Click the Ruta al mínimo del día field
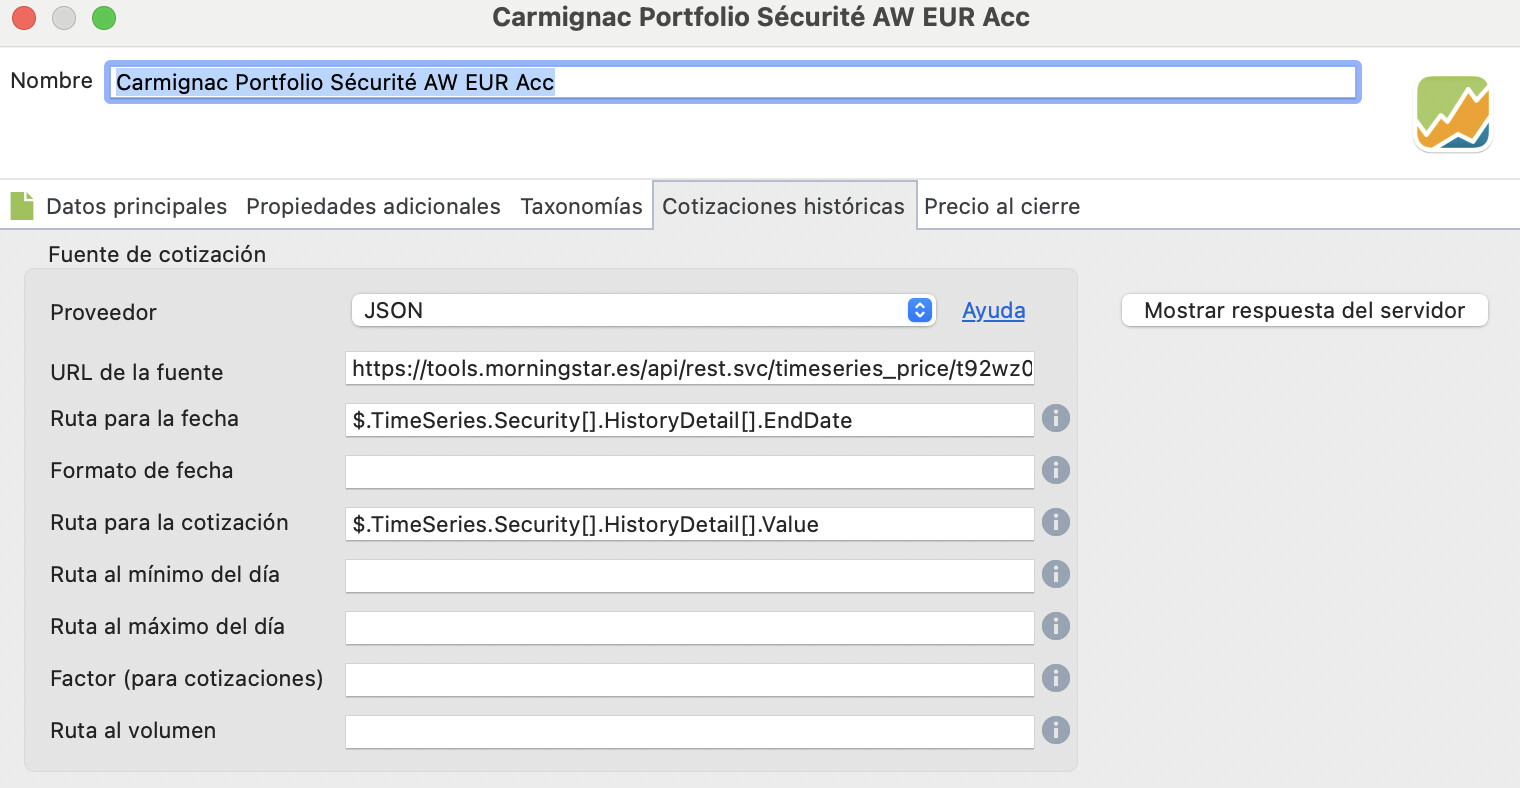1520x788 pixels. (x=689, y=576)
